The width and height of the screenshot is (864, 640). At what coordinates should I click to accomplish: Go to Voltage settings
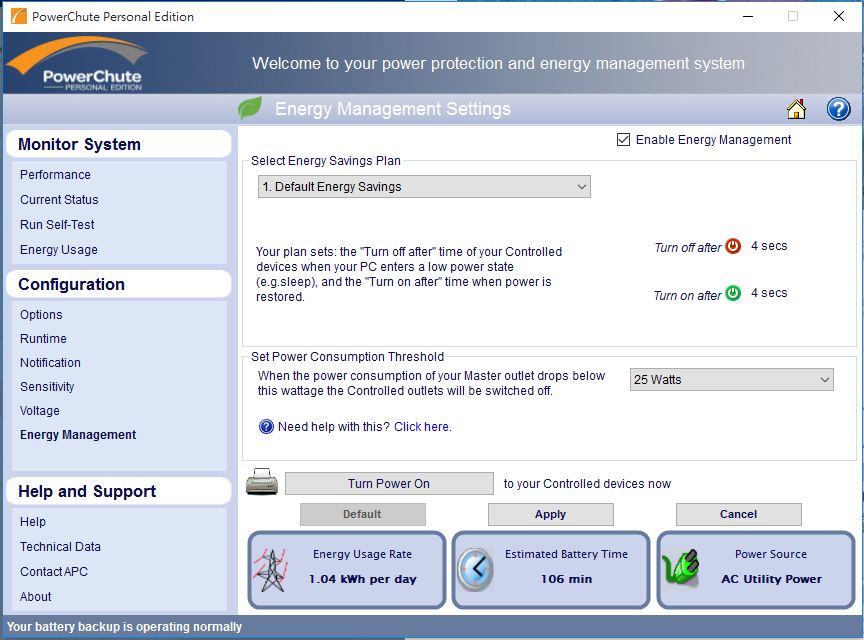point(40,411)
